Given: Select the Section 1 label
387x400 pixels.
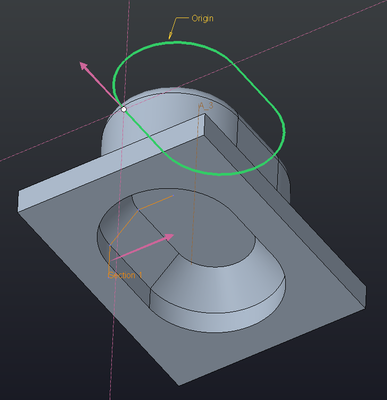Looking at the screenshot, I should click(x=125, y=275).
